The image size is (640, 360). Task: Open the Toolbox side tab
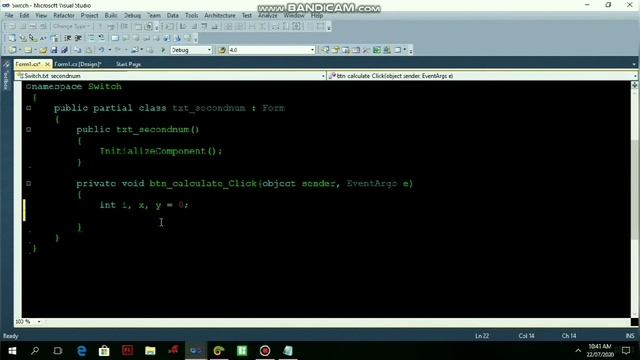point(6,76)
